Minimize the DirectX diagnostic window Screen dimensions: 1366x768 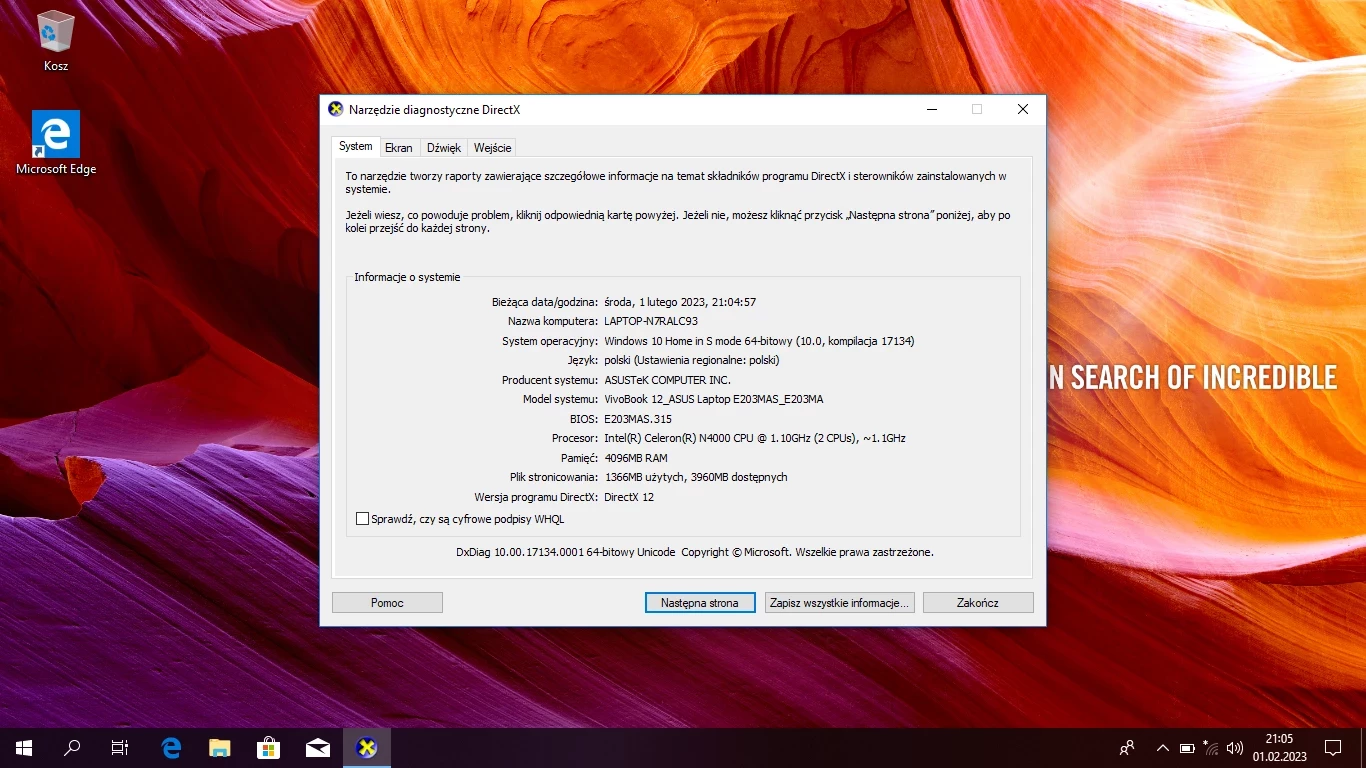click(x=932, y=109)
